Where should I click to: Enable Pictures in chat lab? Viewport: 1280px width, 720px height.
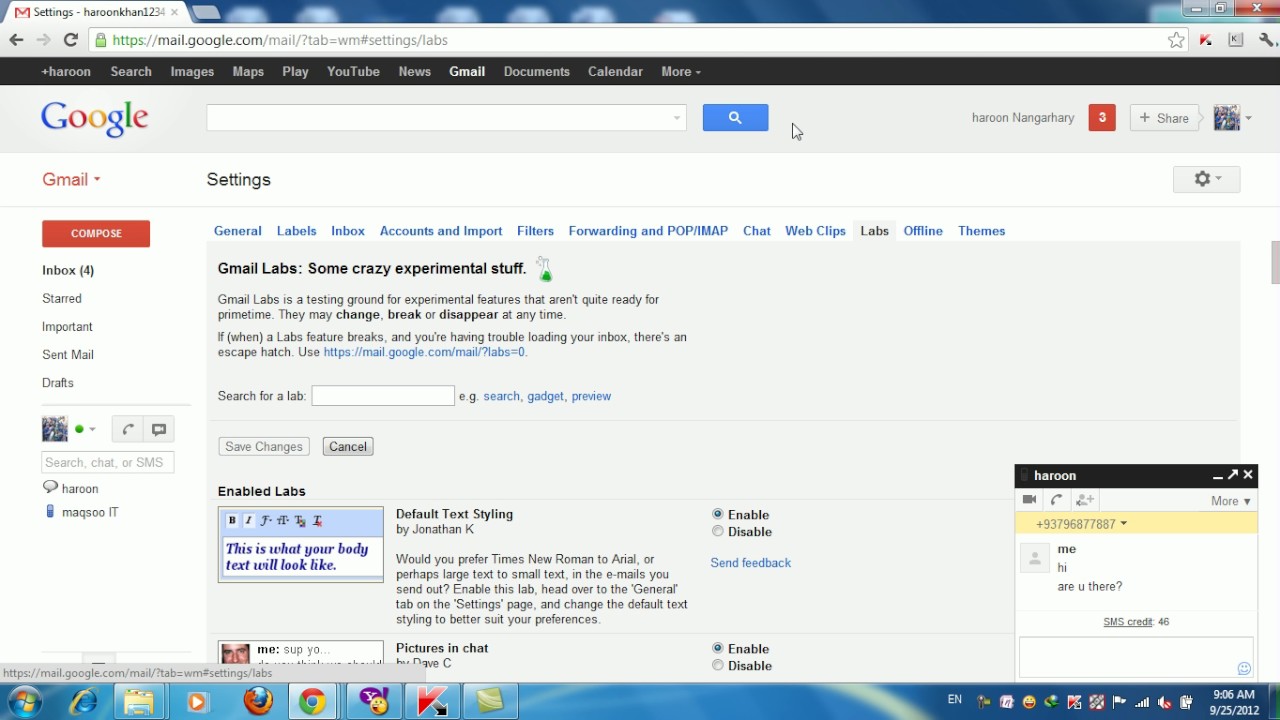pos(717,648)
